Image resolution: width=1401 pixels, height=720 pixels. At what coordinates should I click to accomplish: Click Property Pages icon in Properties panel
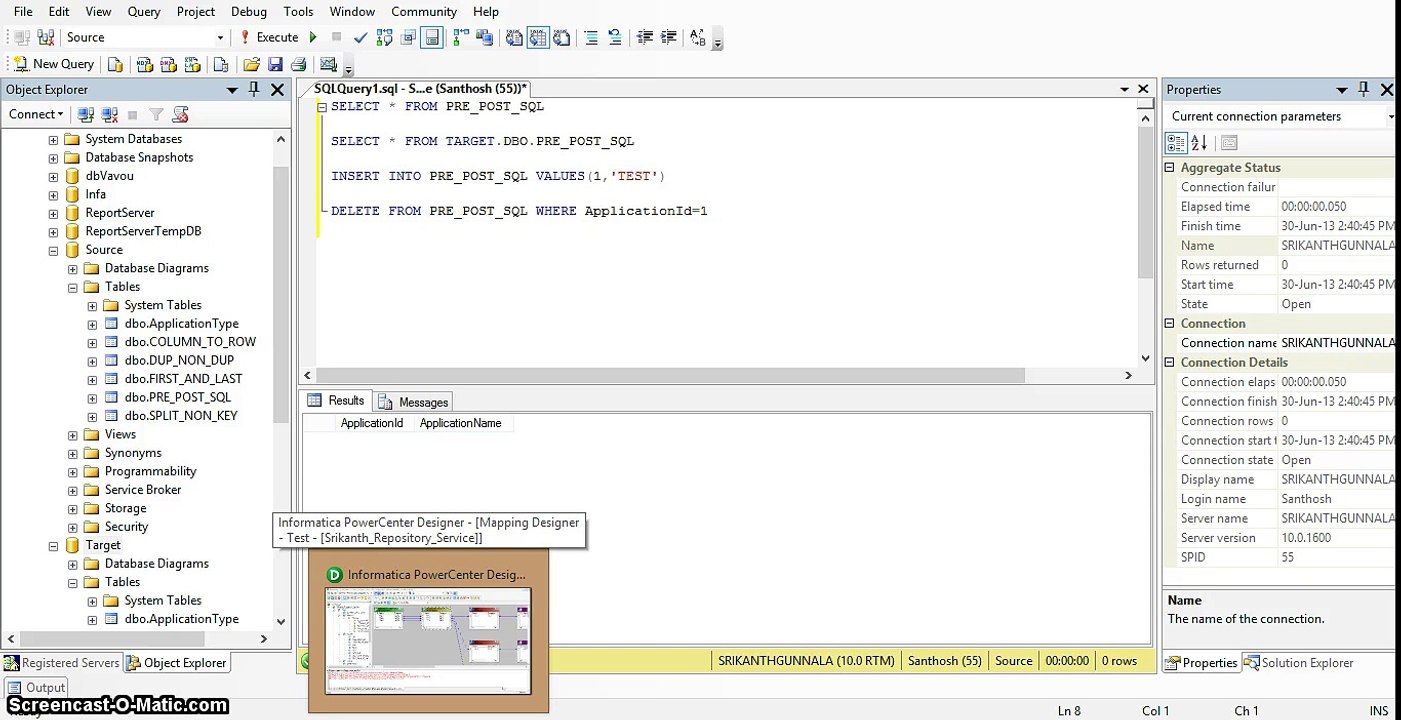(x=1230, y=143)
